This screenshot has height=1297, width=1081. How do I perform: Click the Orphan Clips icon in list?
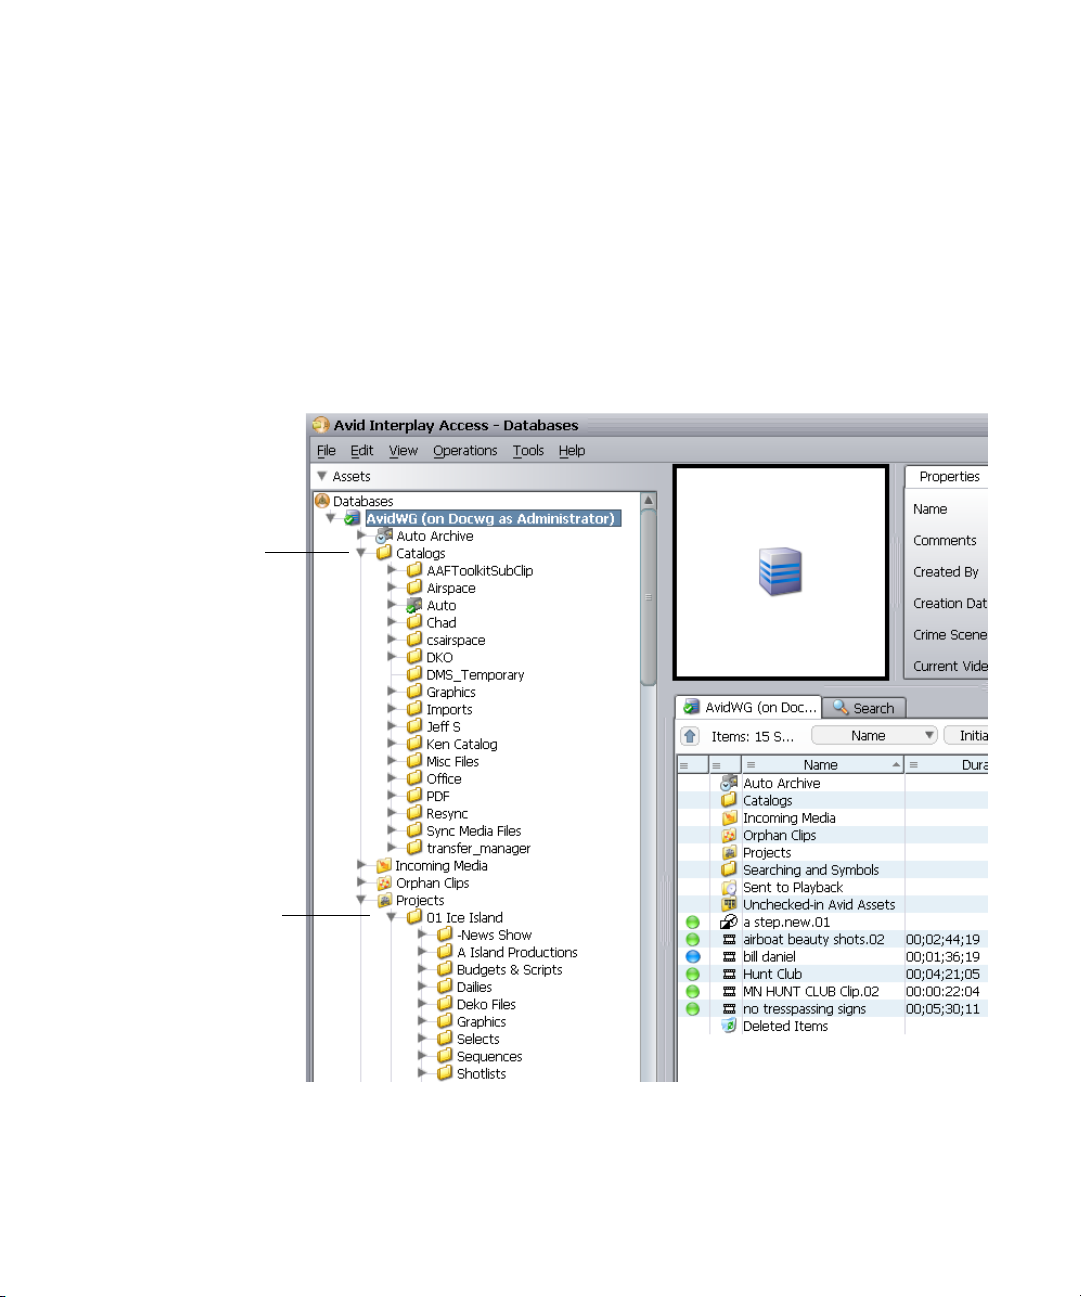tap(729, 835)
